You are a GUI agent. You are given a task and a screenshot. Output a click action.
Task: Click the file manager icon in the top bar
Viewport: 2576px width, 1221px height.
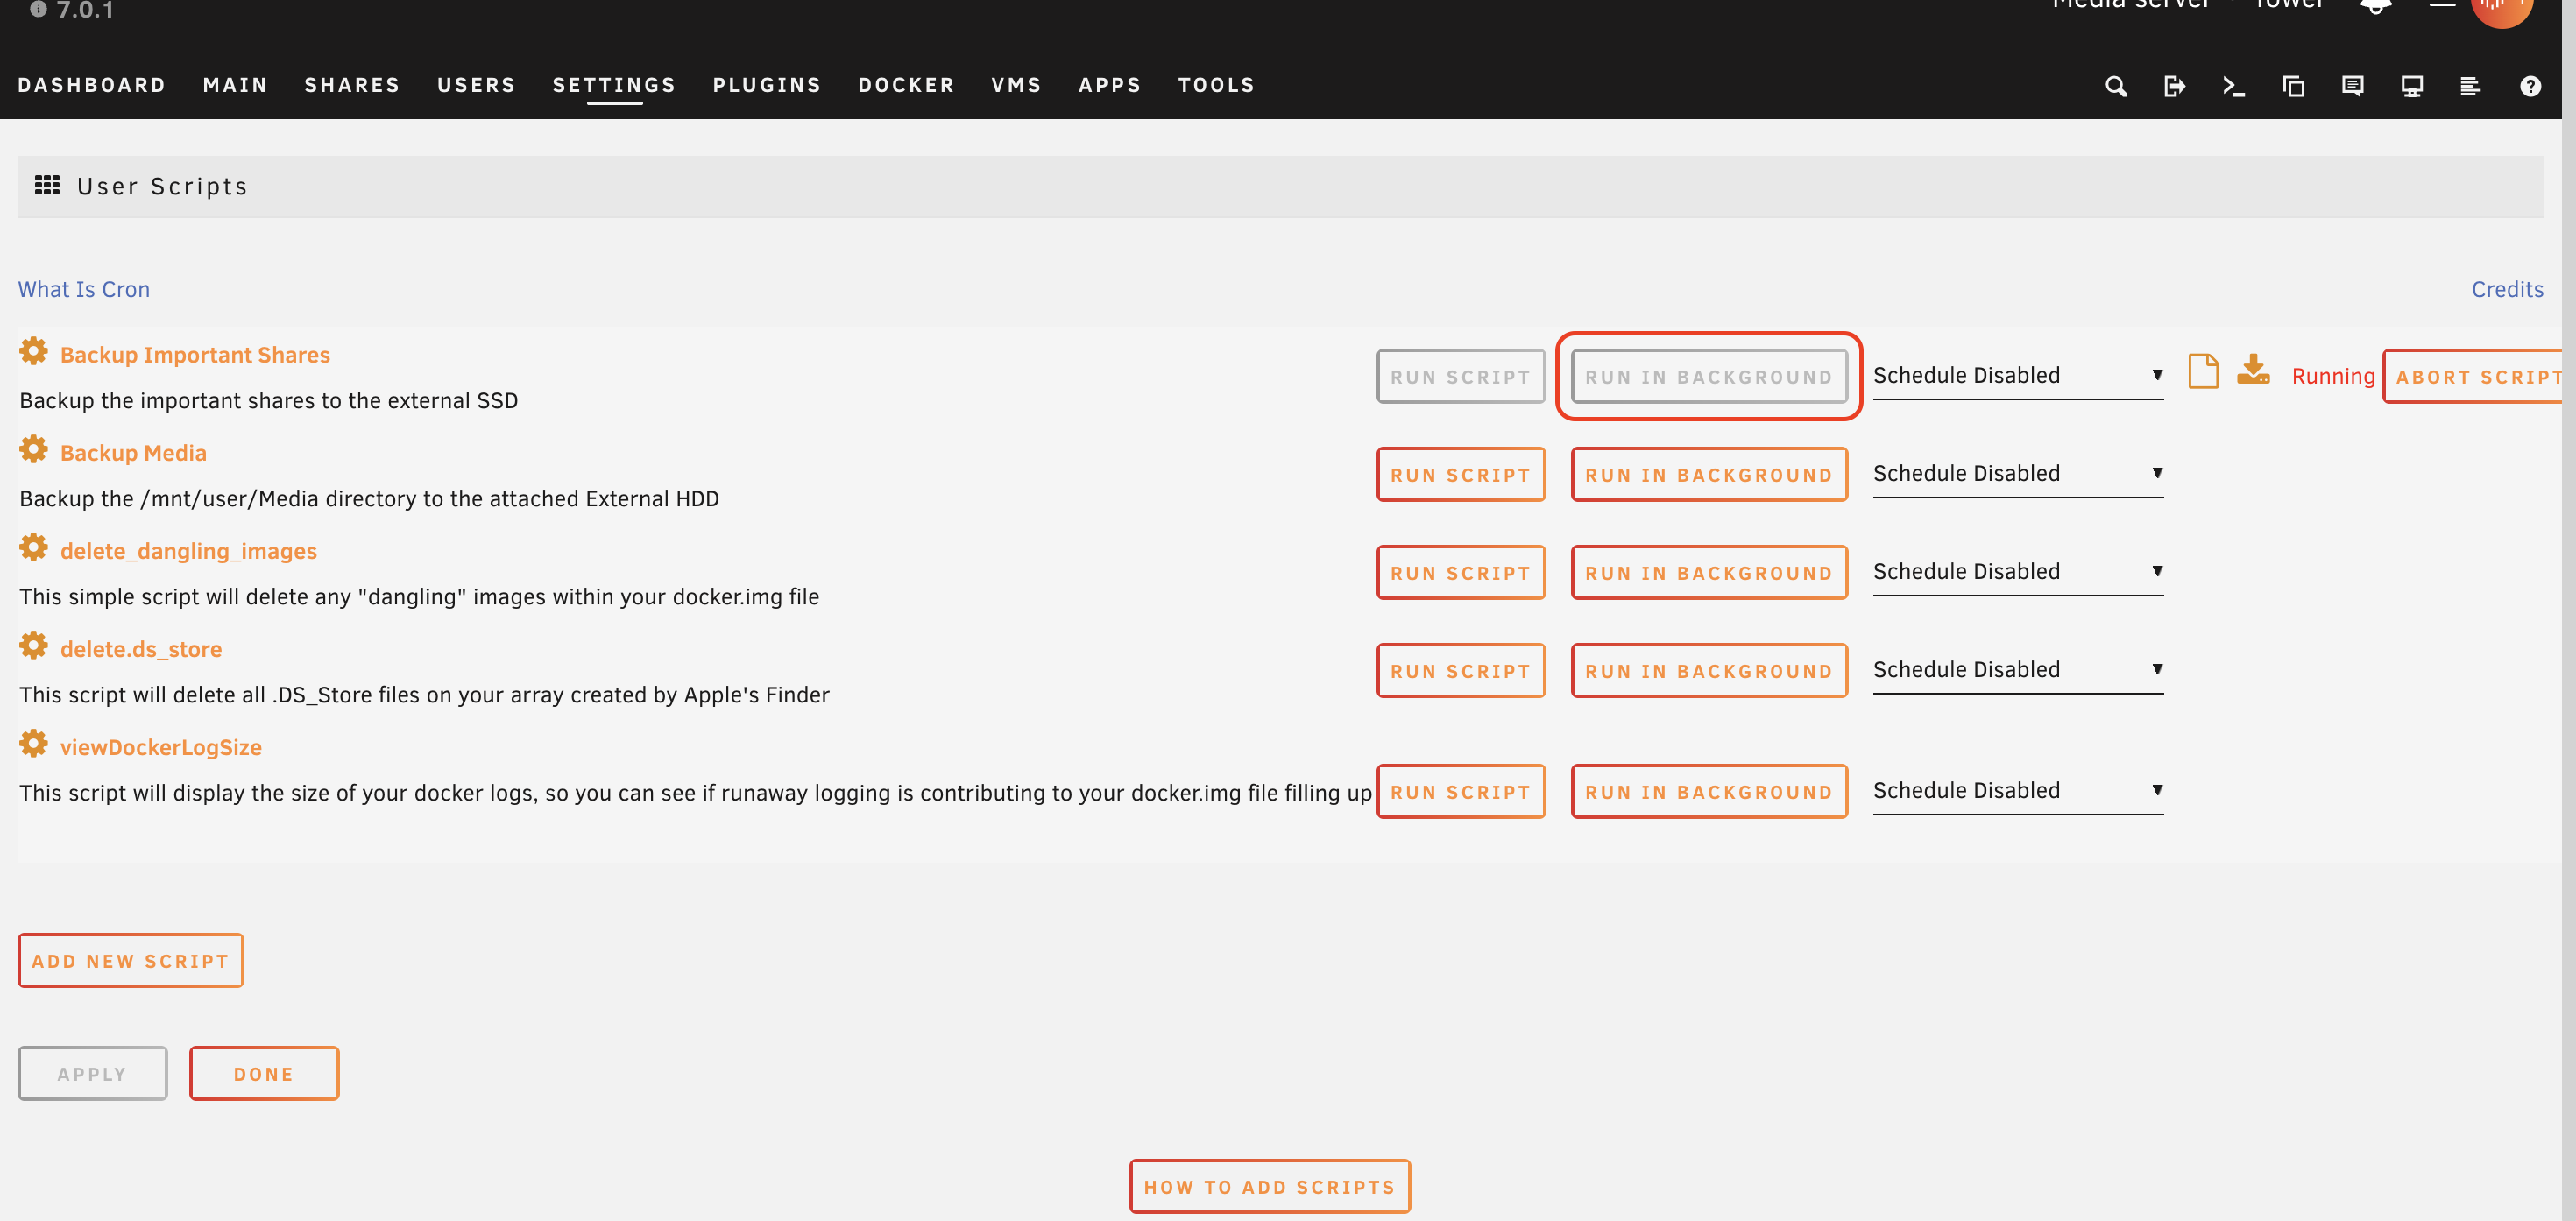pyautogui.click(x=2293, y=87)
